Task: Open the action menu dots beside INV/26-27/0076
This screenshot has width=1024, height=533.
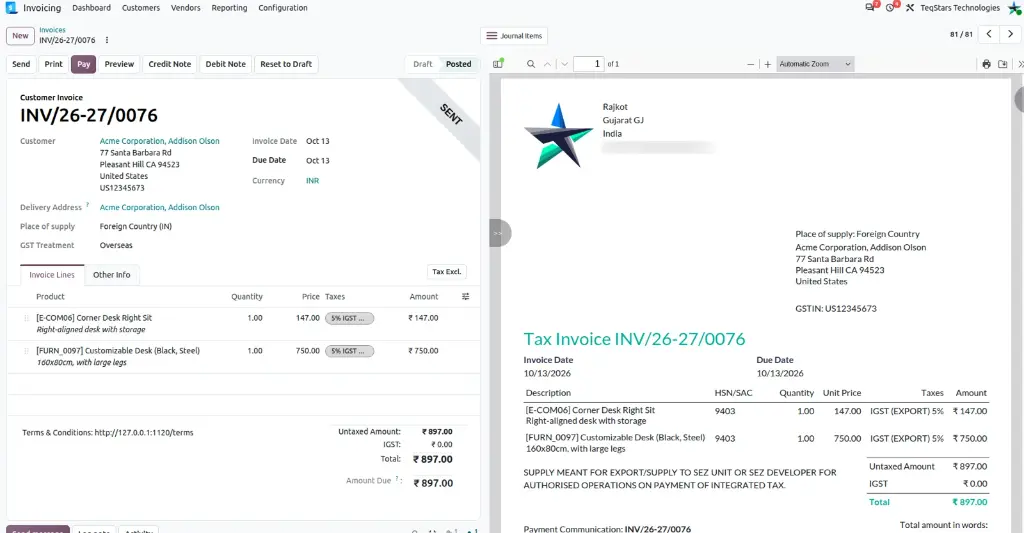Action: click(x=107, y=40)
